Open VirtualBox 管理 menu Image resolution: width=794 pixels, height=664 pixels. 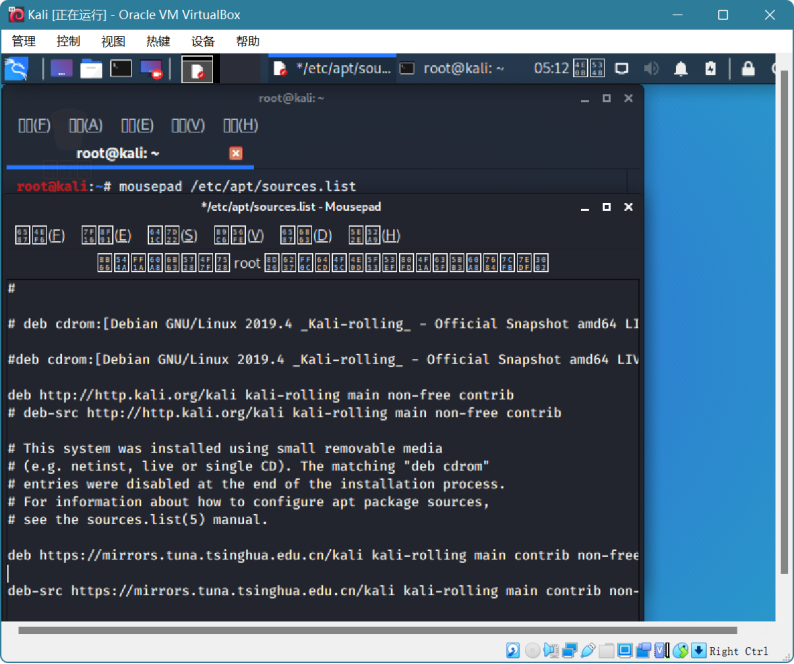[24, 41]
